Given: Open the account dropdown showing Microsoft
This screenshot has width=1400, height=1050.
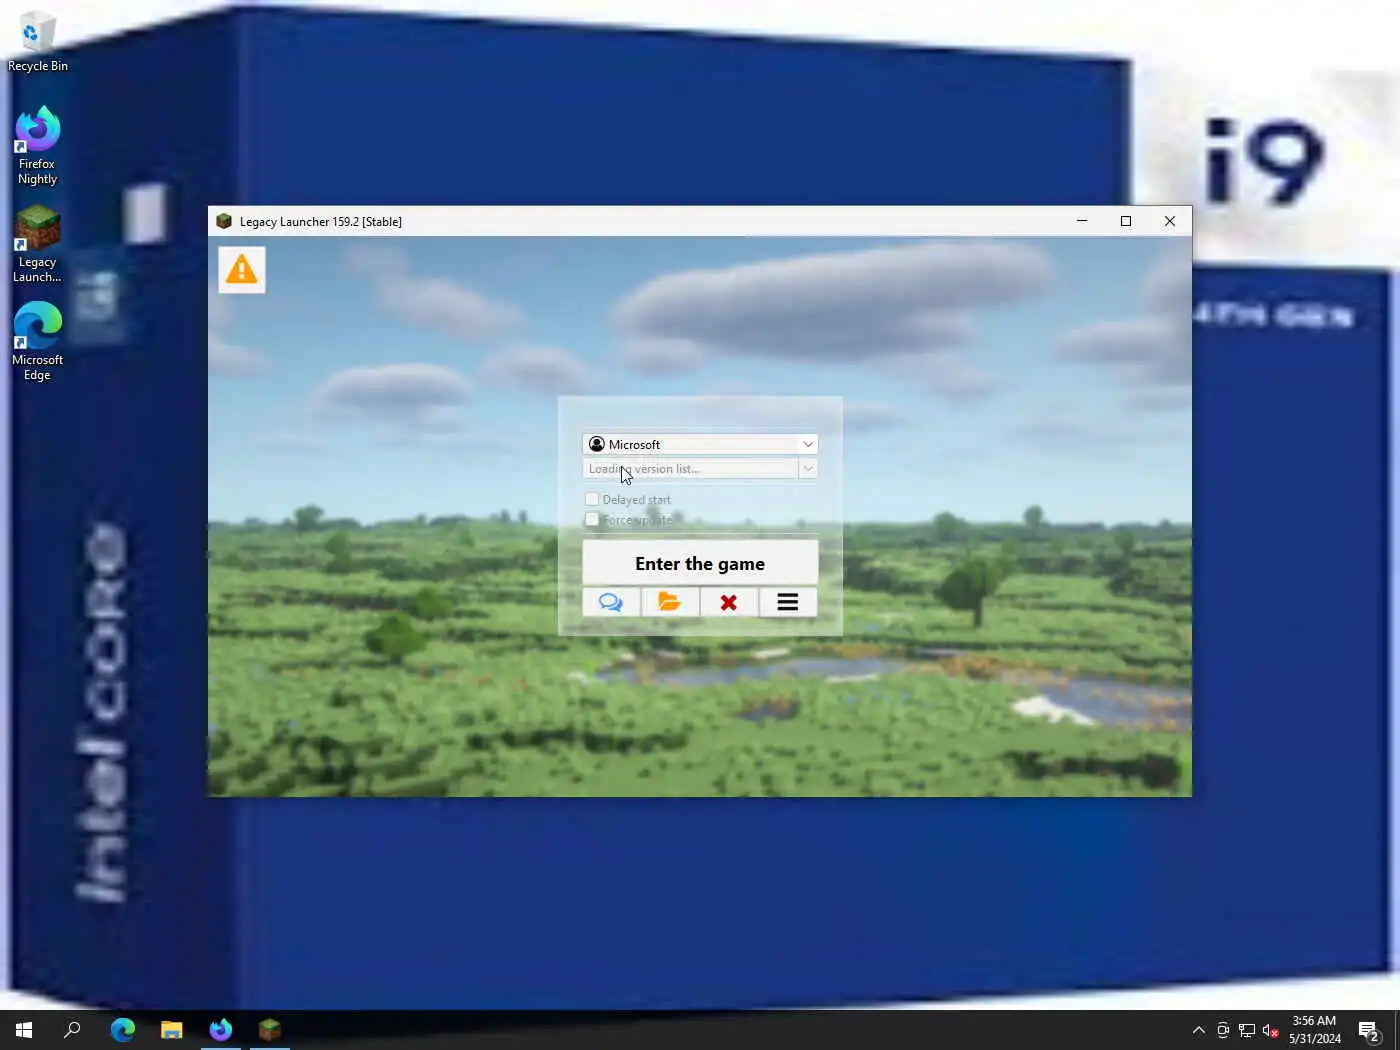Looking at the screenshot, I should (x=700, y=444).
